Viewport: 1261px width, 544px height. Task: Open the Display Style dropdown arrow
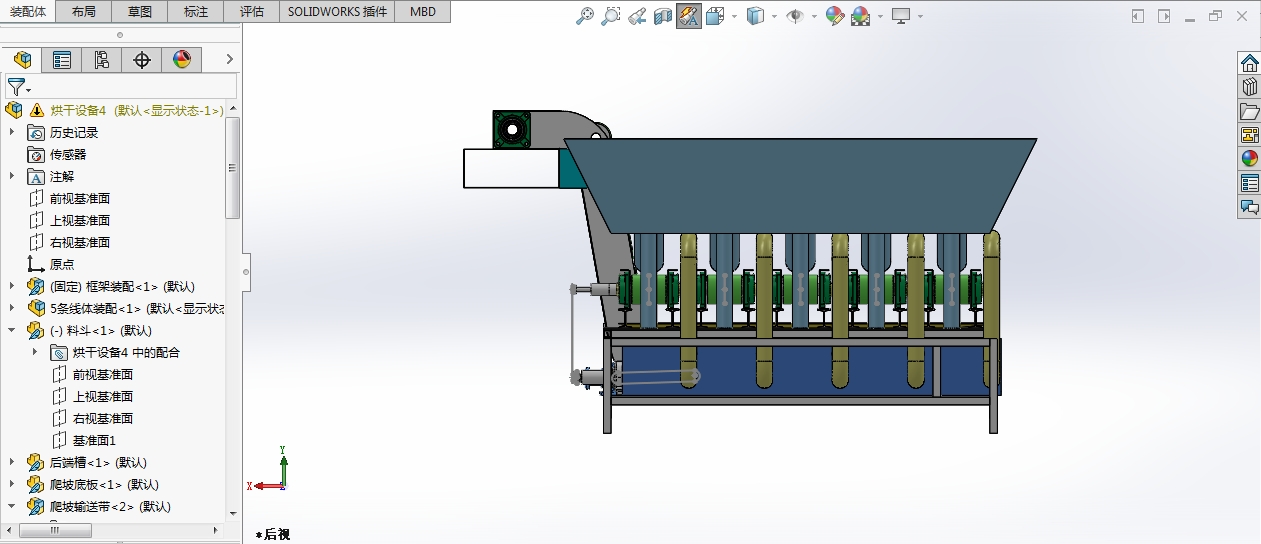(776, 16)
